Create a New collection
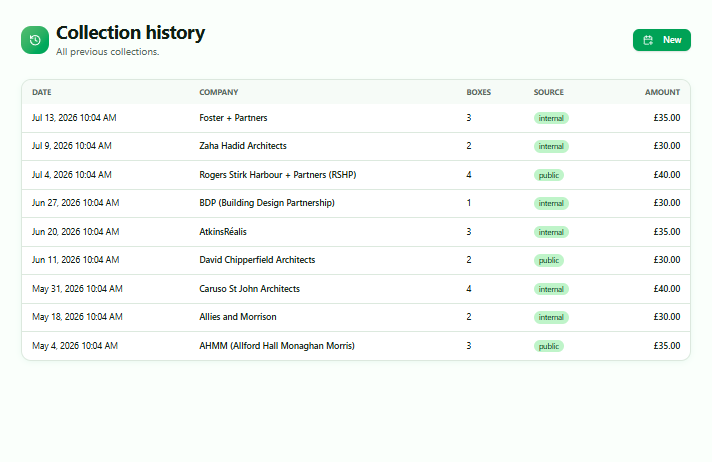Screen dimensions: 712x462 (662, 40)
